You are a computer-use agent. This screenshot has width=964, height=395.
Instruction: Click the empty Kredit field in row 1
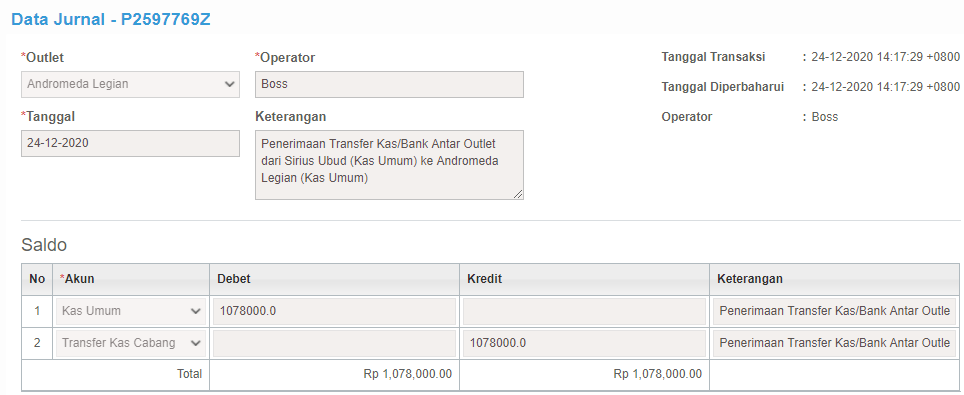(584, 311)
